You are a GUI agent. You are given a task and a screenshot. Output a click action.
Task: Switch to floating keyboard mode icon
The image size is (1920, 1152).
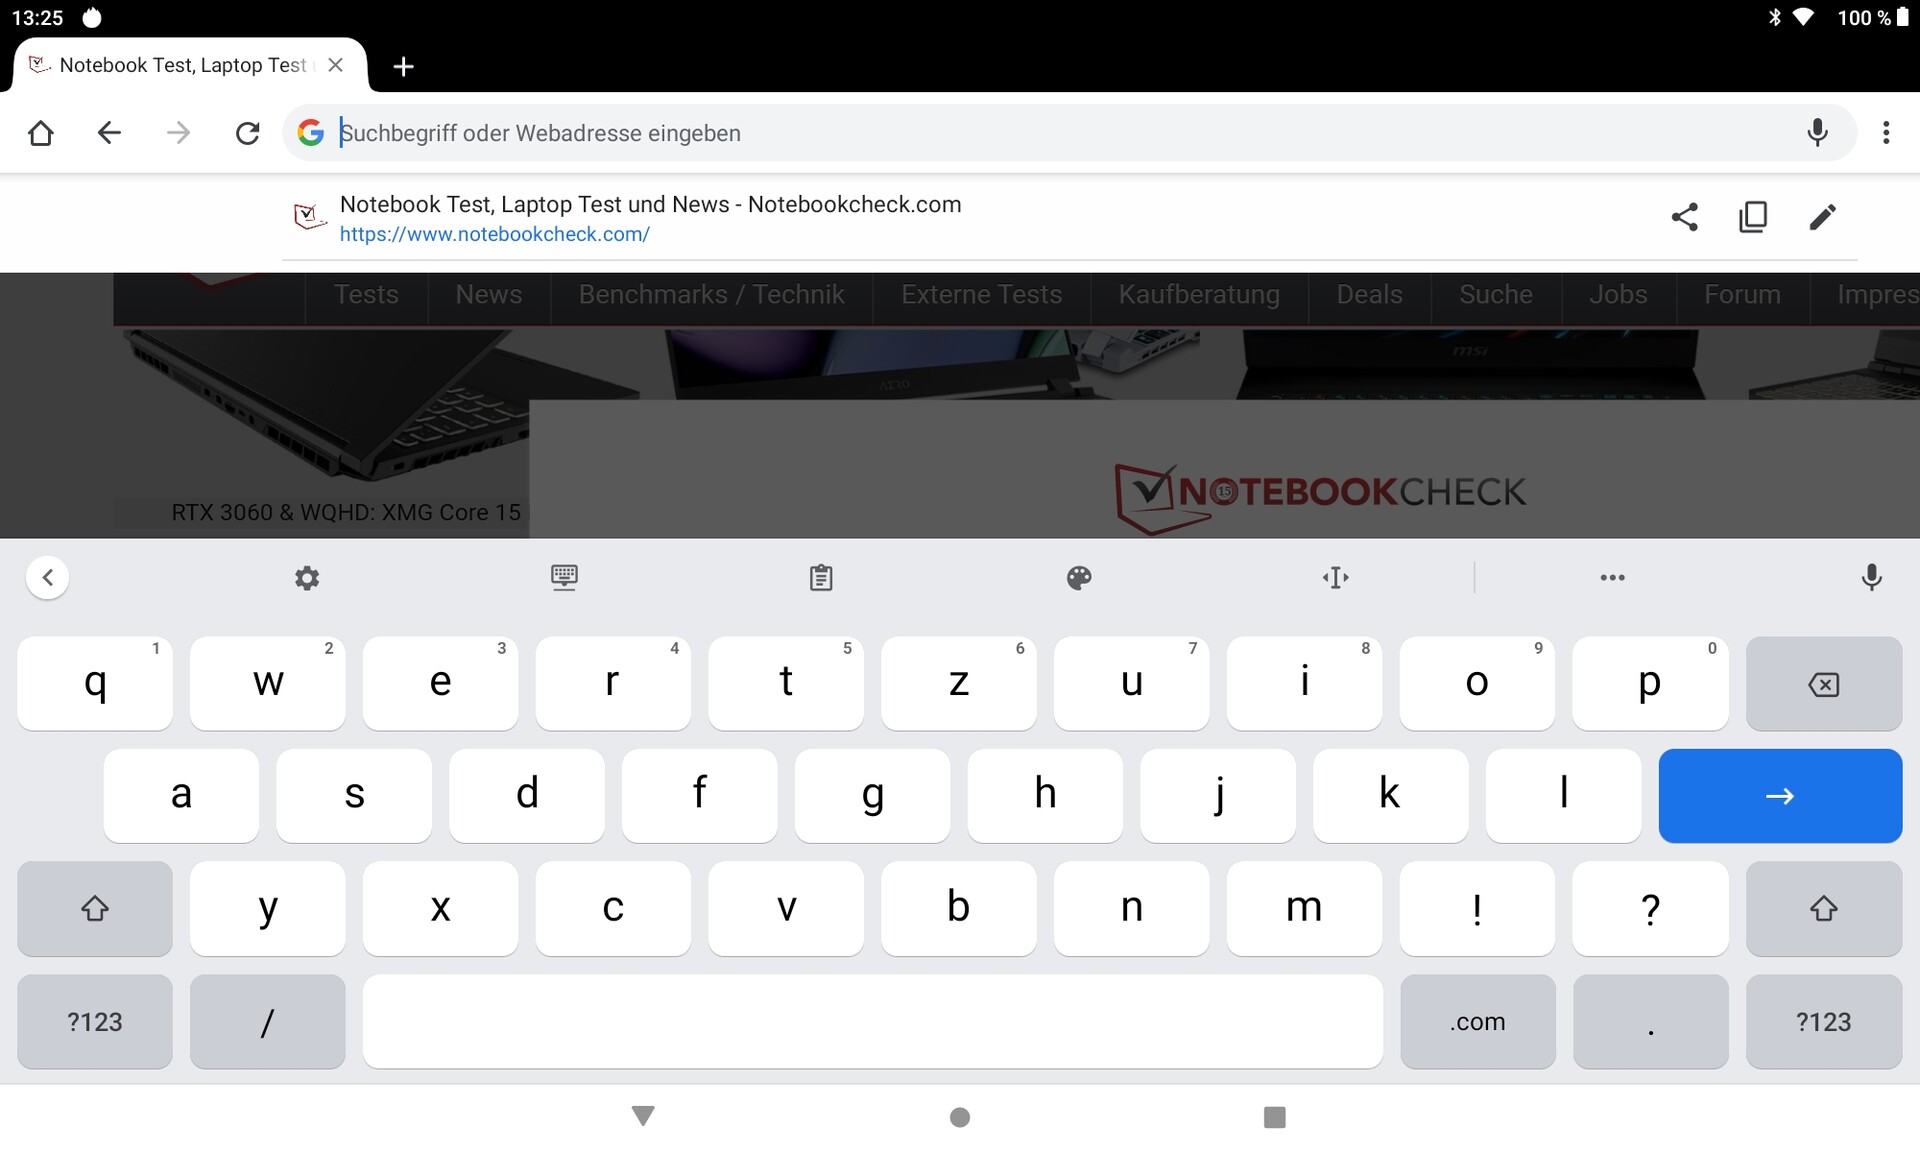(x=564, y=578)
